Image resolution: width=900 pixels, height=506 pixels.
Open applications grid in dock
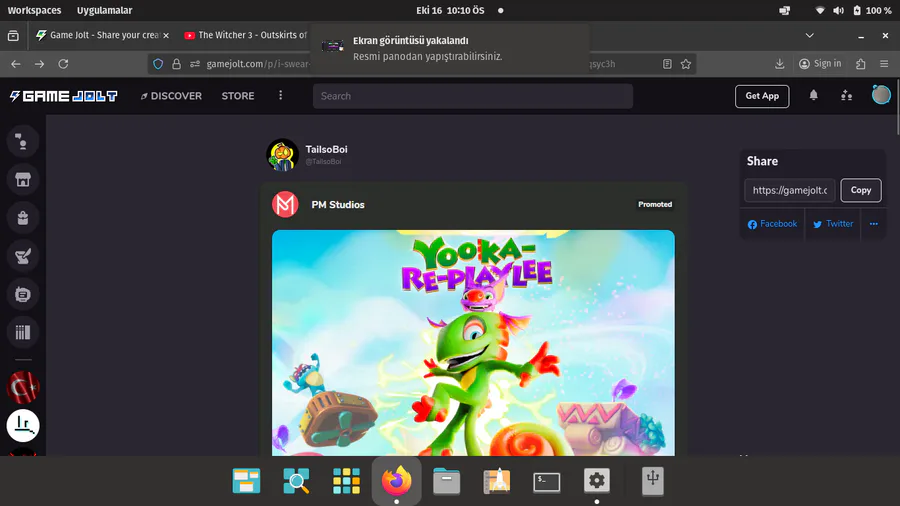tap(346, 481)
